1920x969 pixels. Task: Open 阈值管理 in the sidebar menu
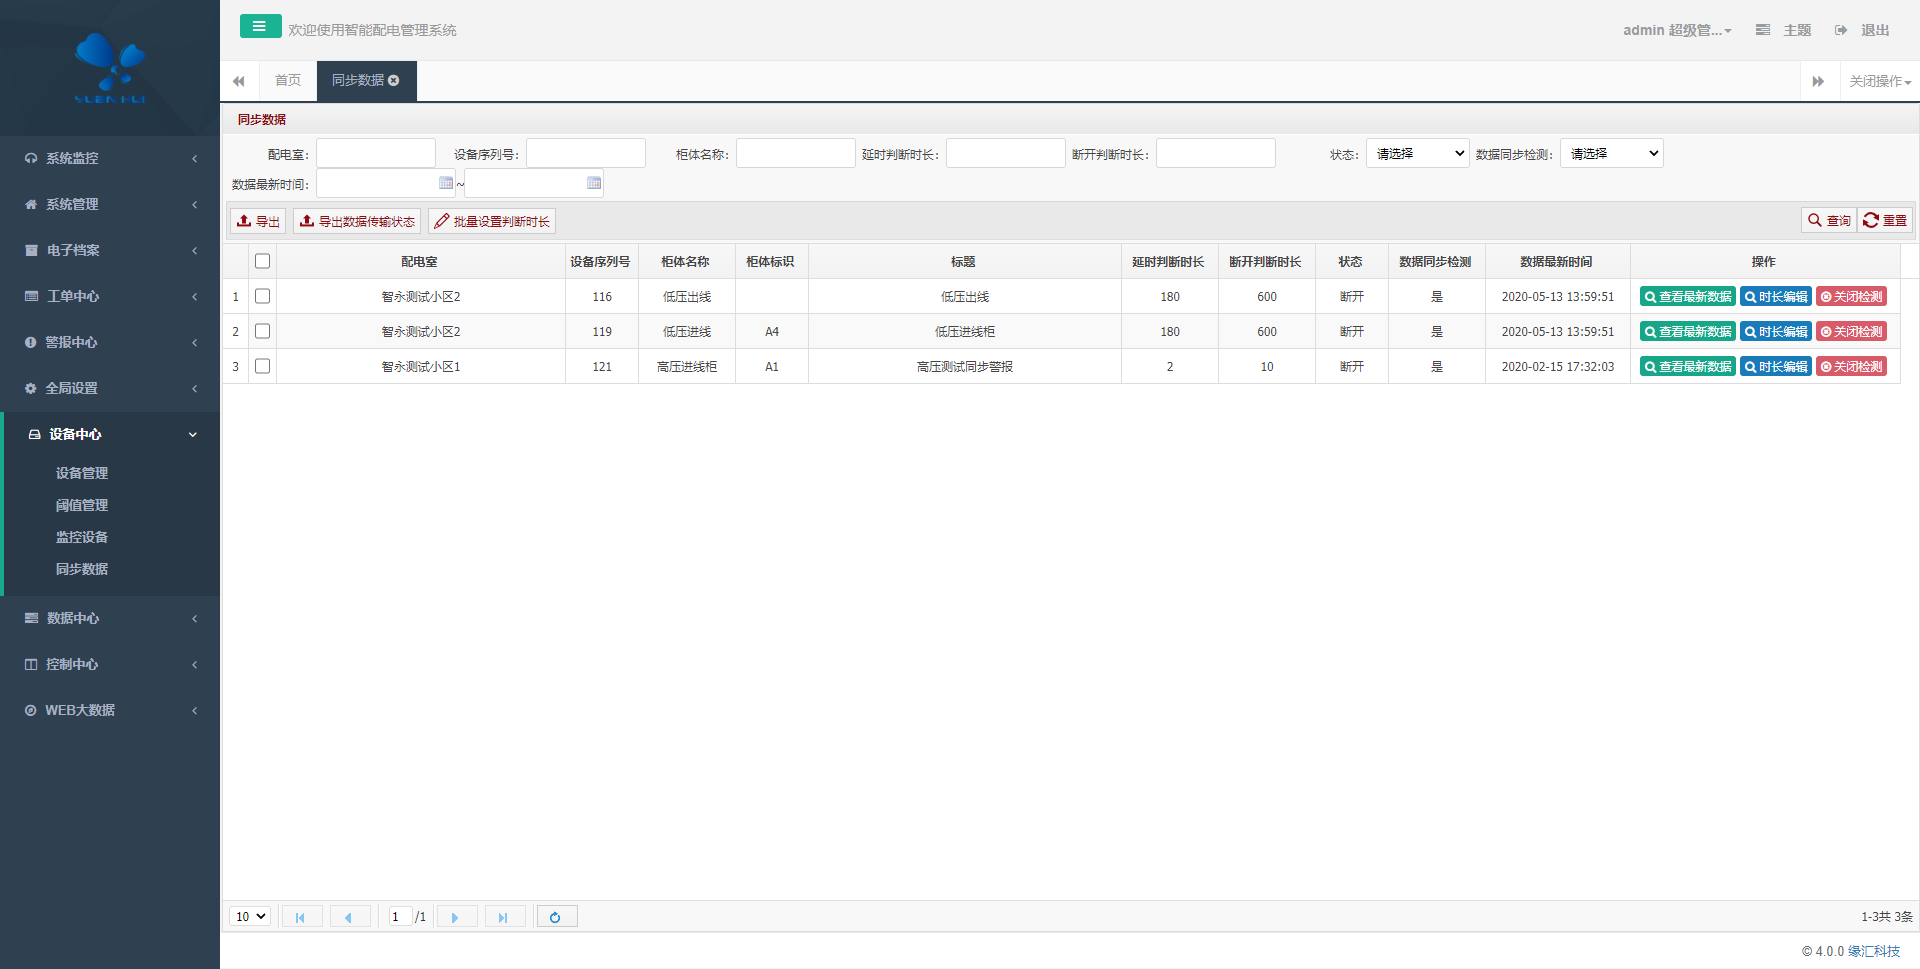82,506
